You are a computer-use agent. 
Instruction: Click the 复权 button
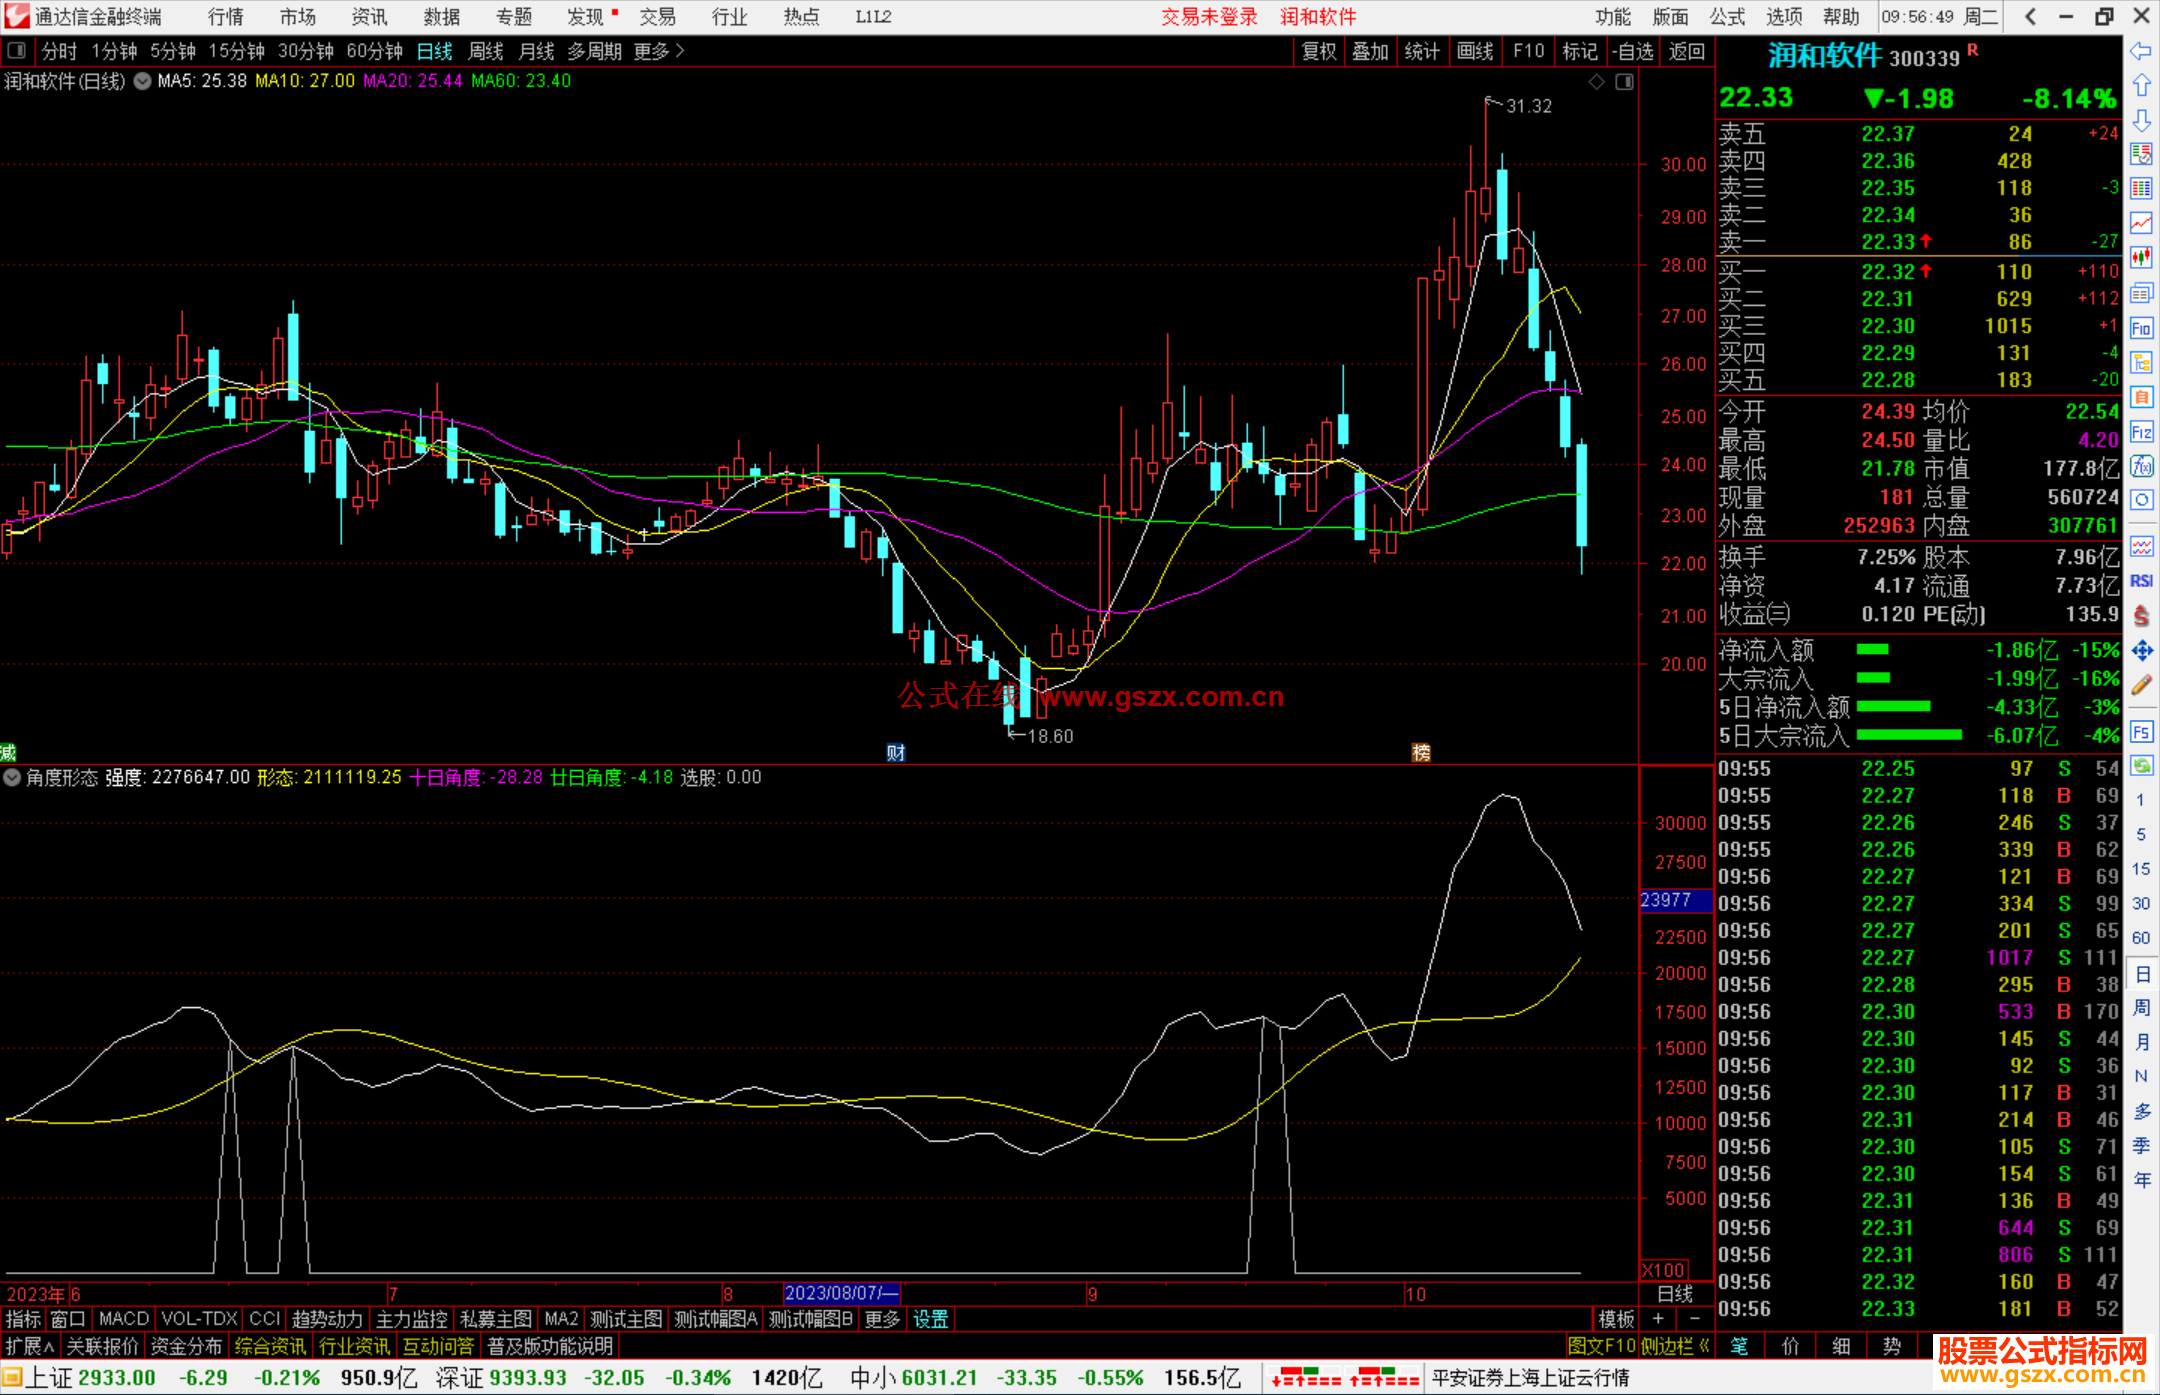coord(1319,51)
